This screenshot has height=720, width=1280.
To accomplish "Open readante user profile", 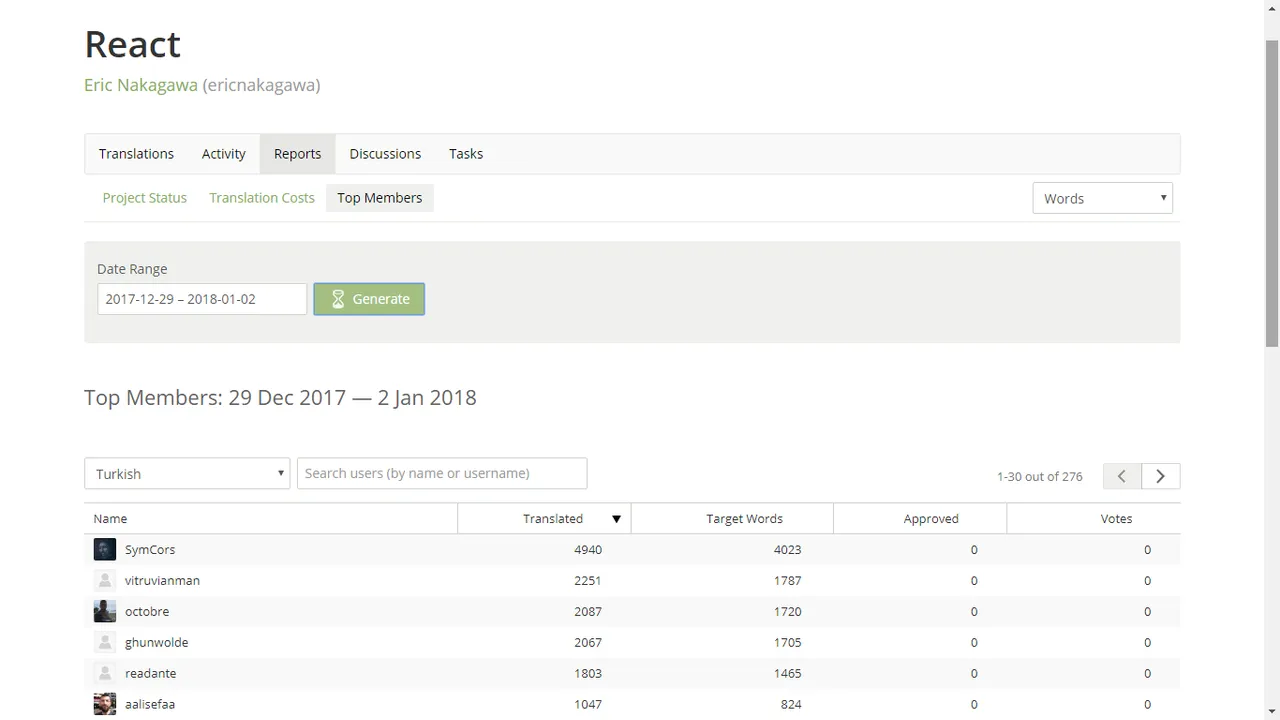I will 150,673.
